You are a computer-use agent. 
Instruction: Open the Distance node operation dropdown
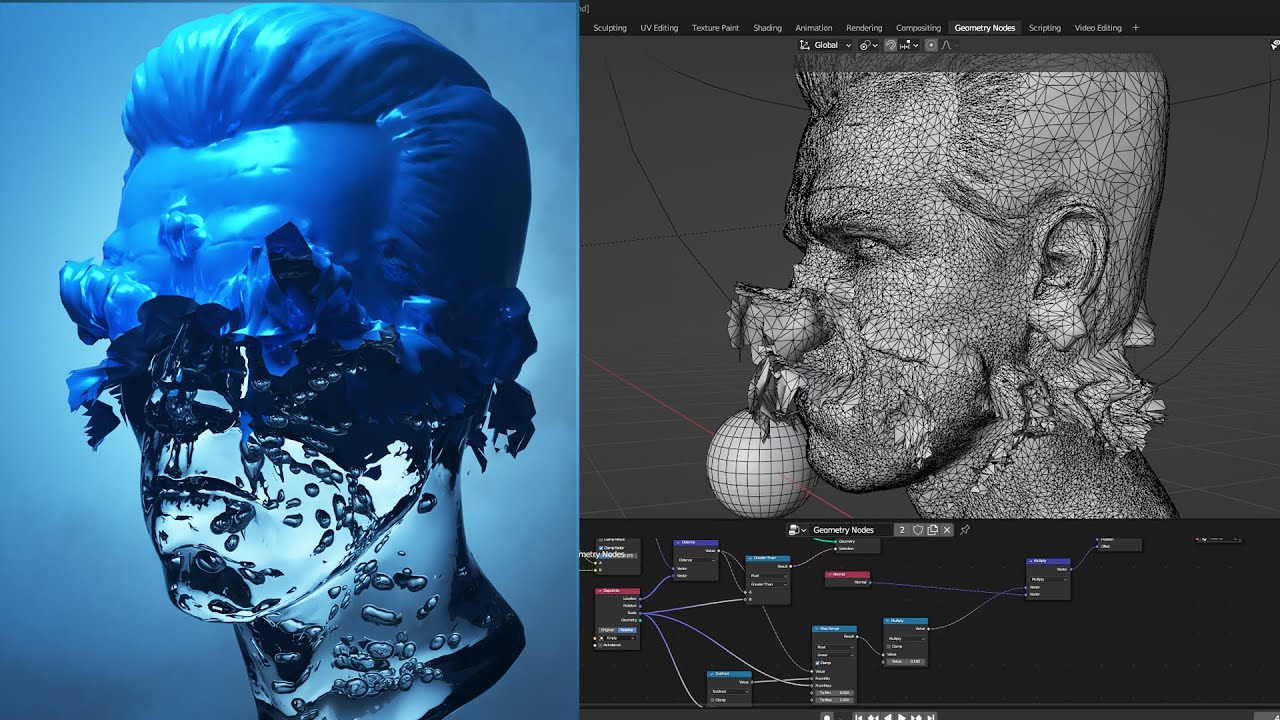pyautogui.click(x=697, y=560)
